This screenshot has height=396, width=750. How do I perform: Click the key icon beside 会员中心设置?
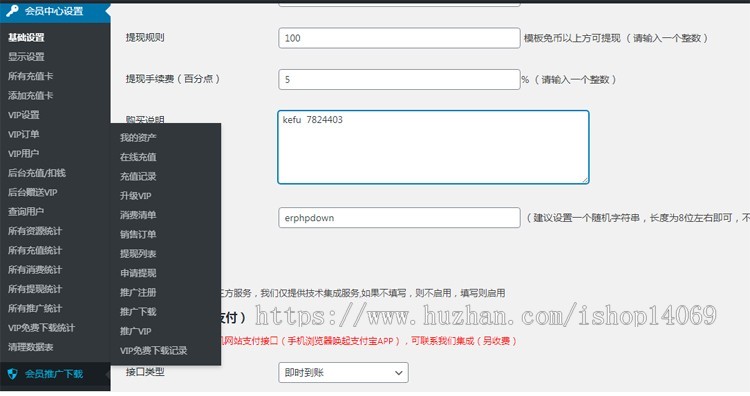click(12, 11)
